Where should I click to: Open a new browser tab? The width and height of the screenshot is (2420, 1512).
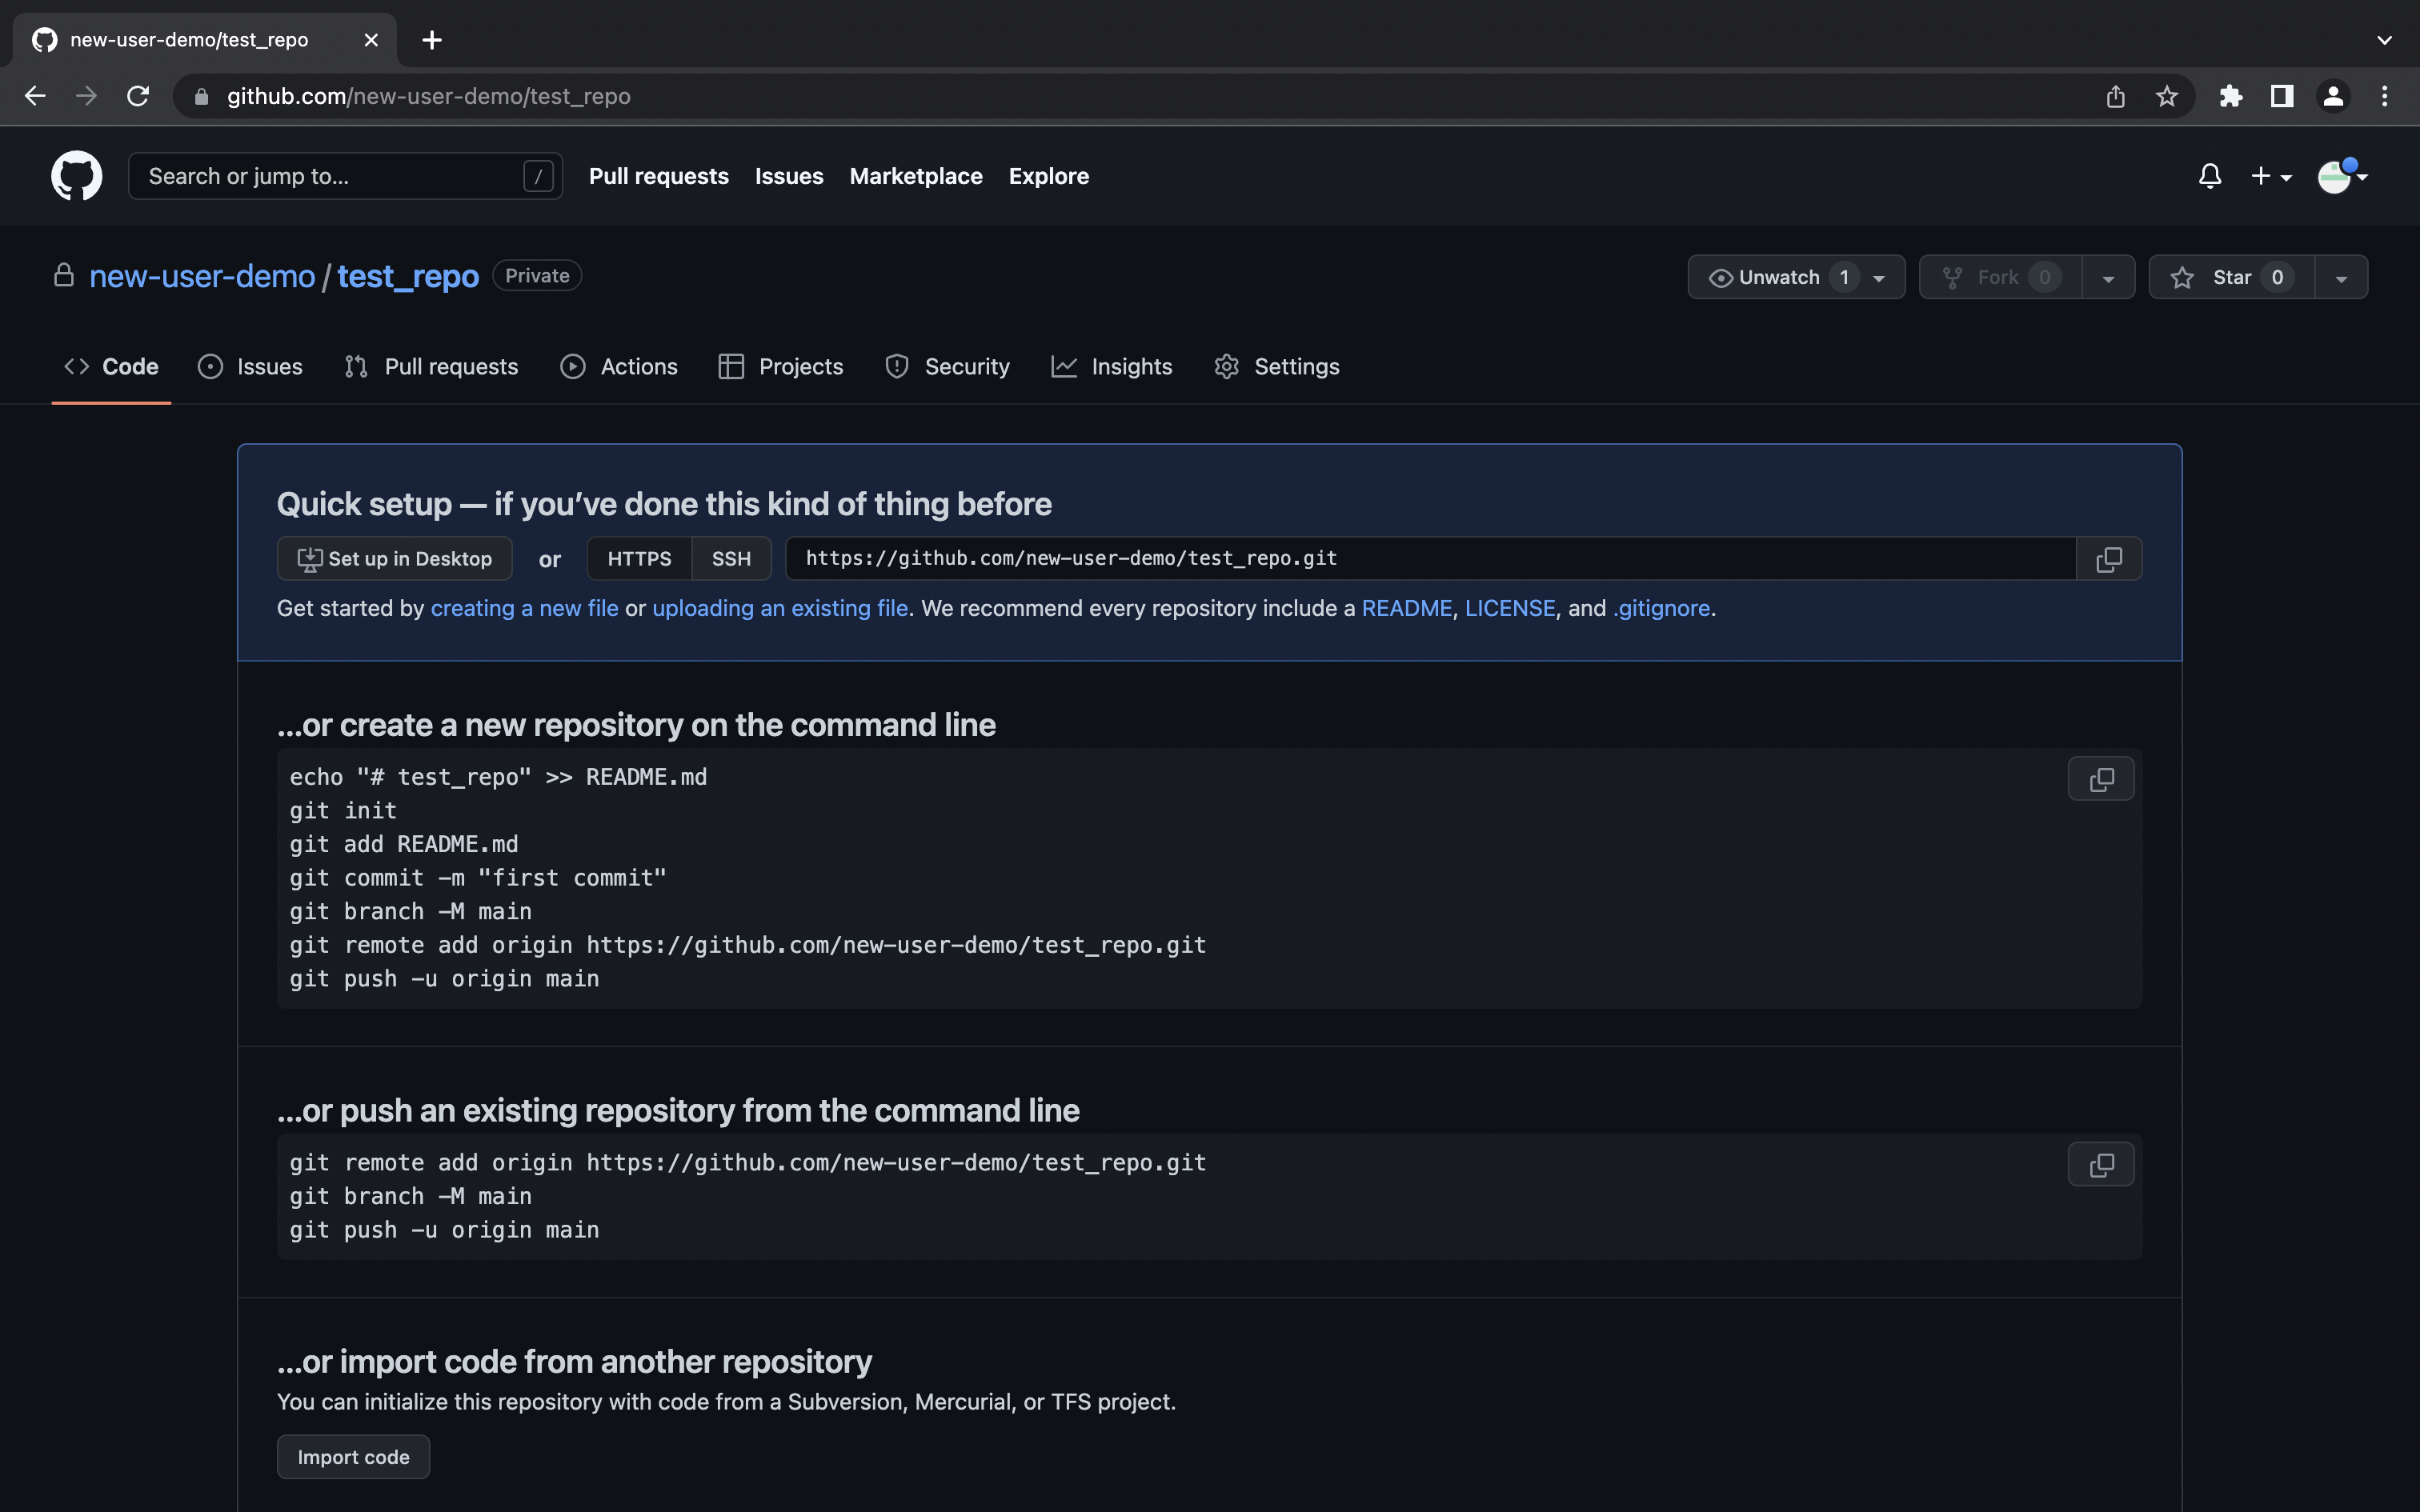(432, 40)
